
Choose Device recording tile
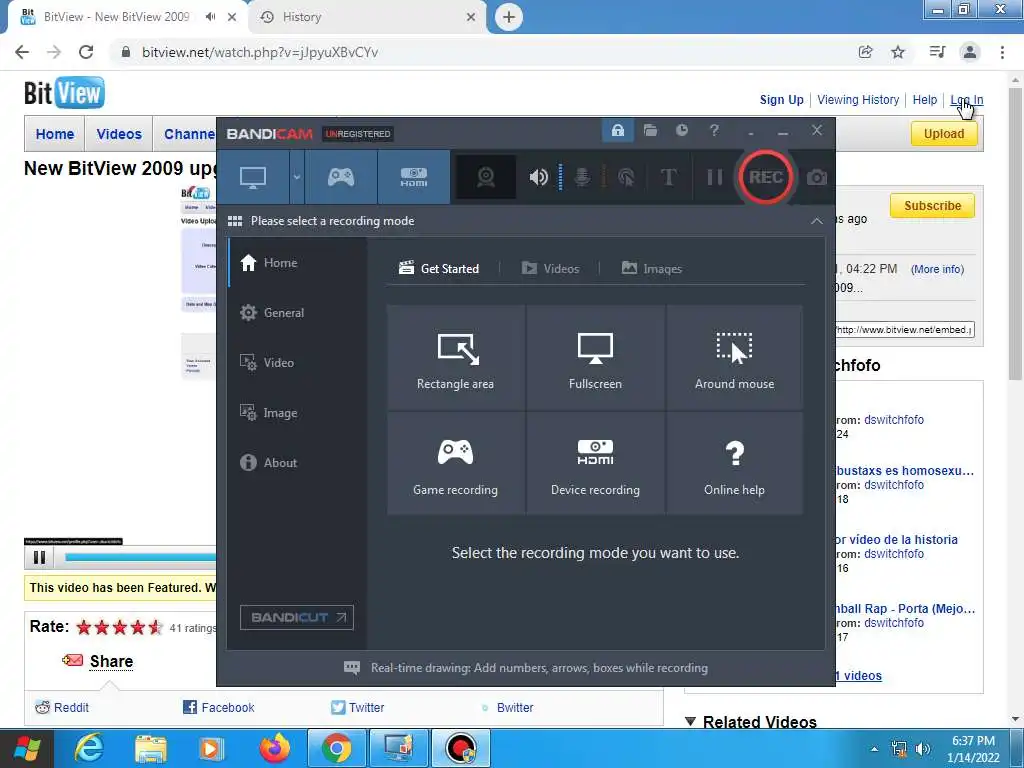(595, 464)
